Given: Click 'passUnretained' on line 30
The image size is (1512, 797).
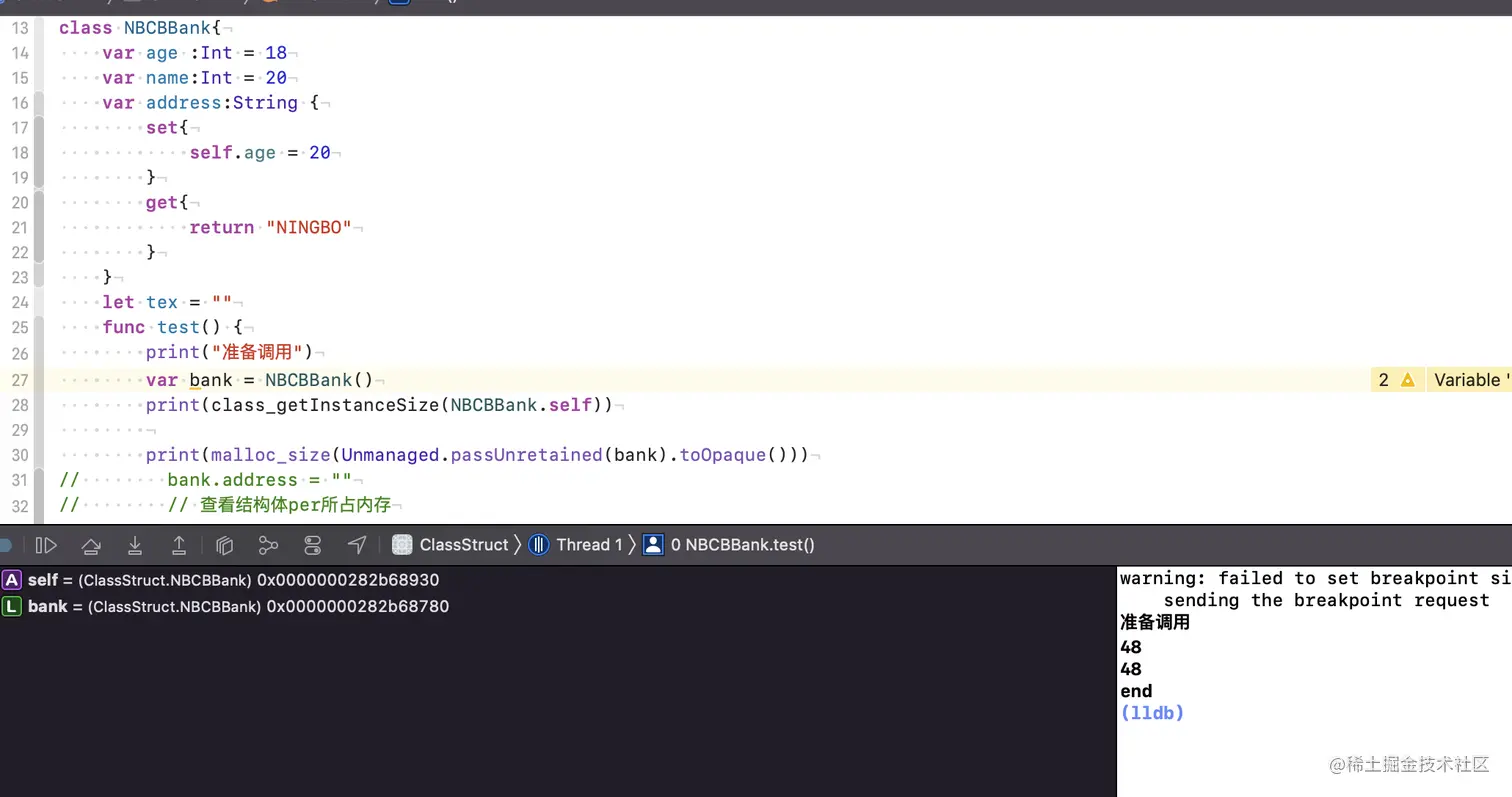Looking at the screenshot, I should 526,455.
